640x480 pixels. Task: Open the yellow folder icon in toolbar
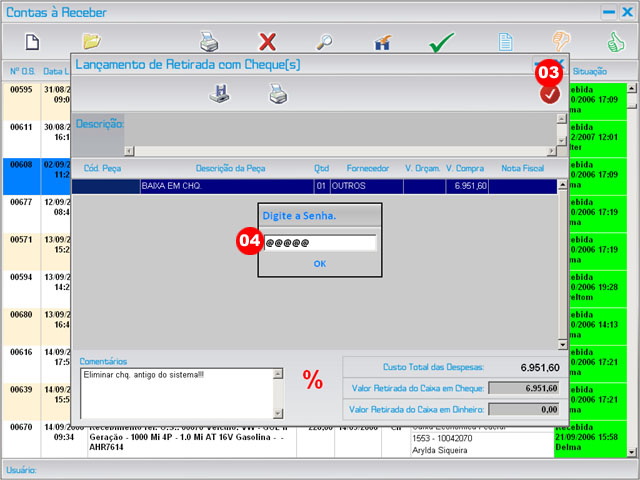[92, 42]
